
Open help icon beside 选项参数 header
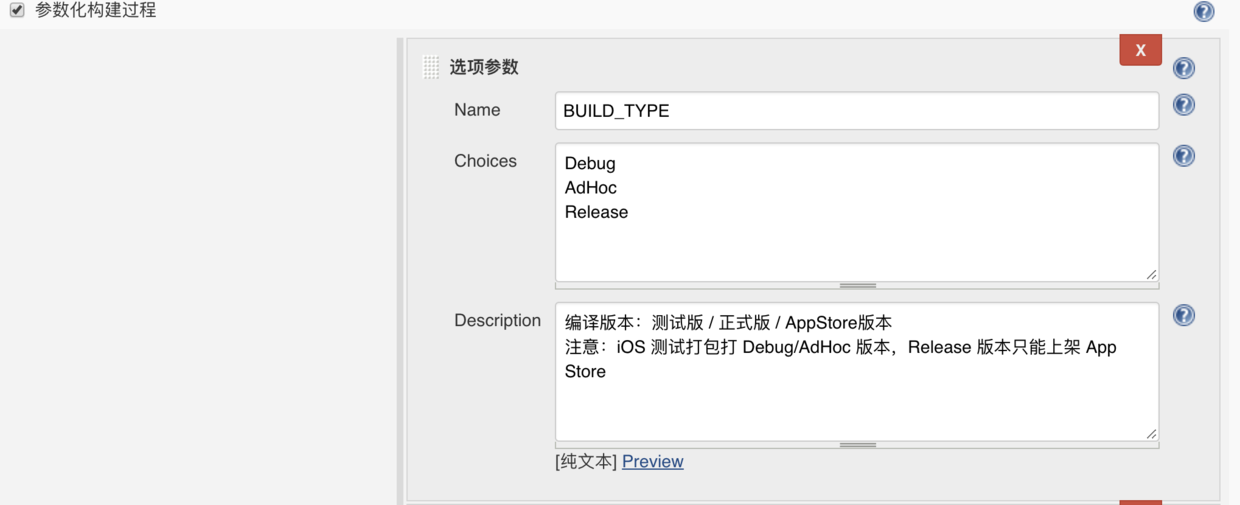pyautogui.click(x=1183, y=68)
